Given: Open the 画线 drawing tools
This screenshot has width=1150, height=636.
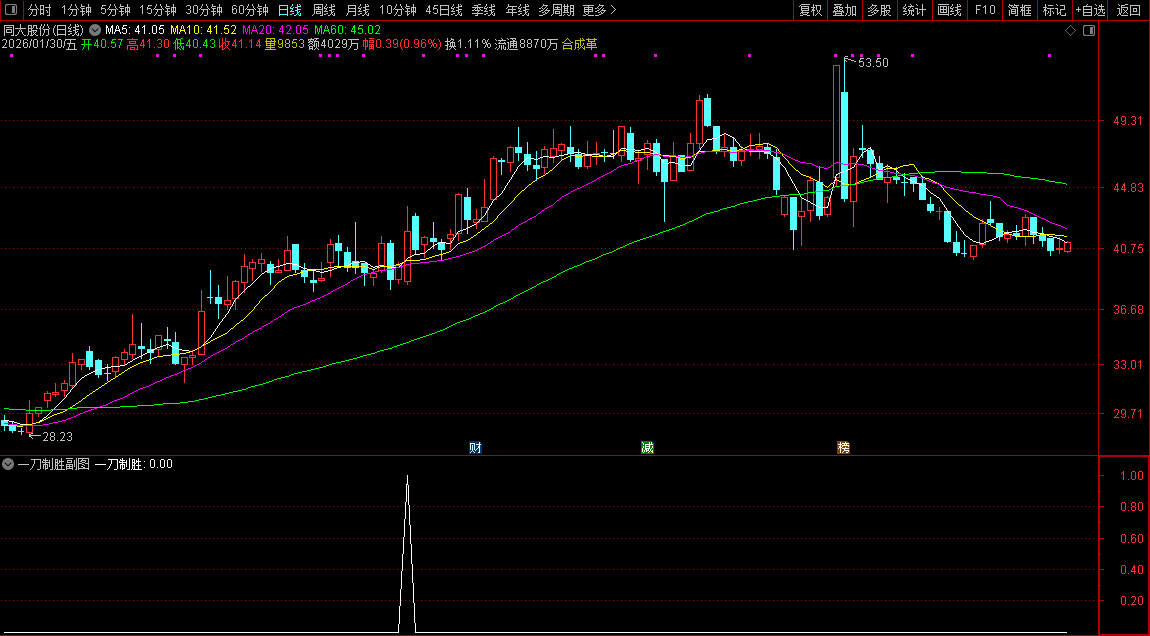Looking at the screenshot, I should click(x=949, y=10).
